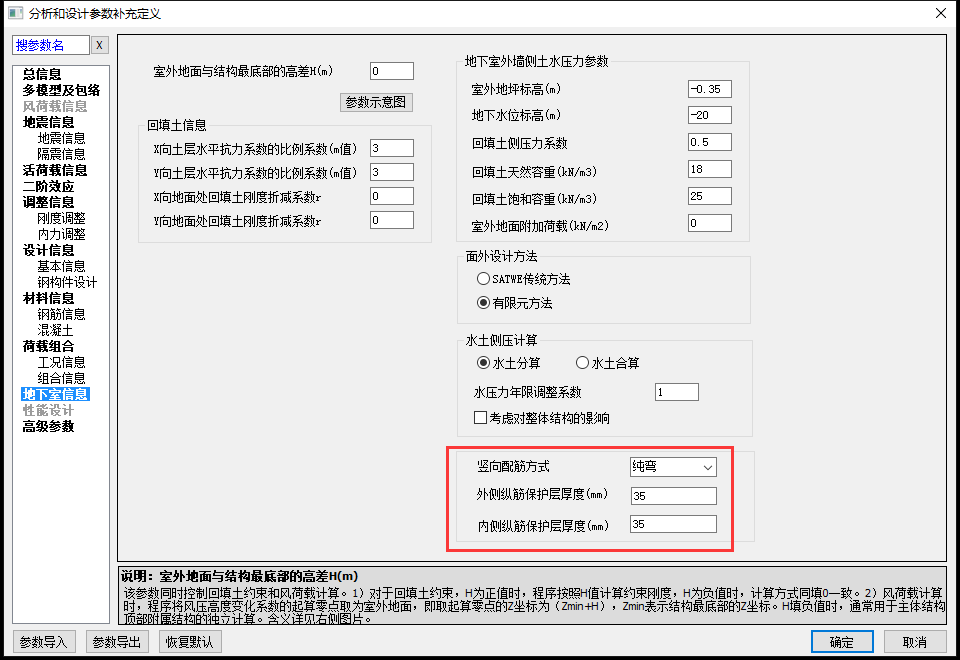Select 多模型及包络 in the sidebar
The image size is (960, 660).
tap(61, 90)
